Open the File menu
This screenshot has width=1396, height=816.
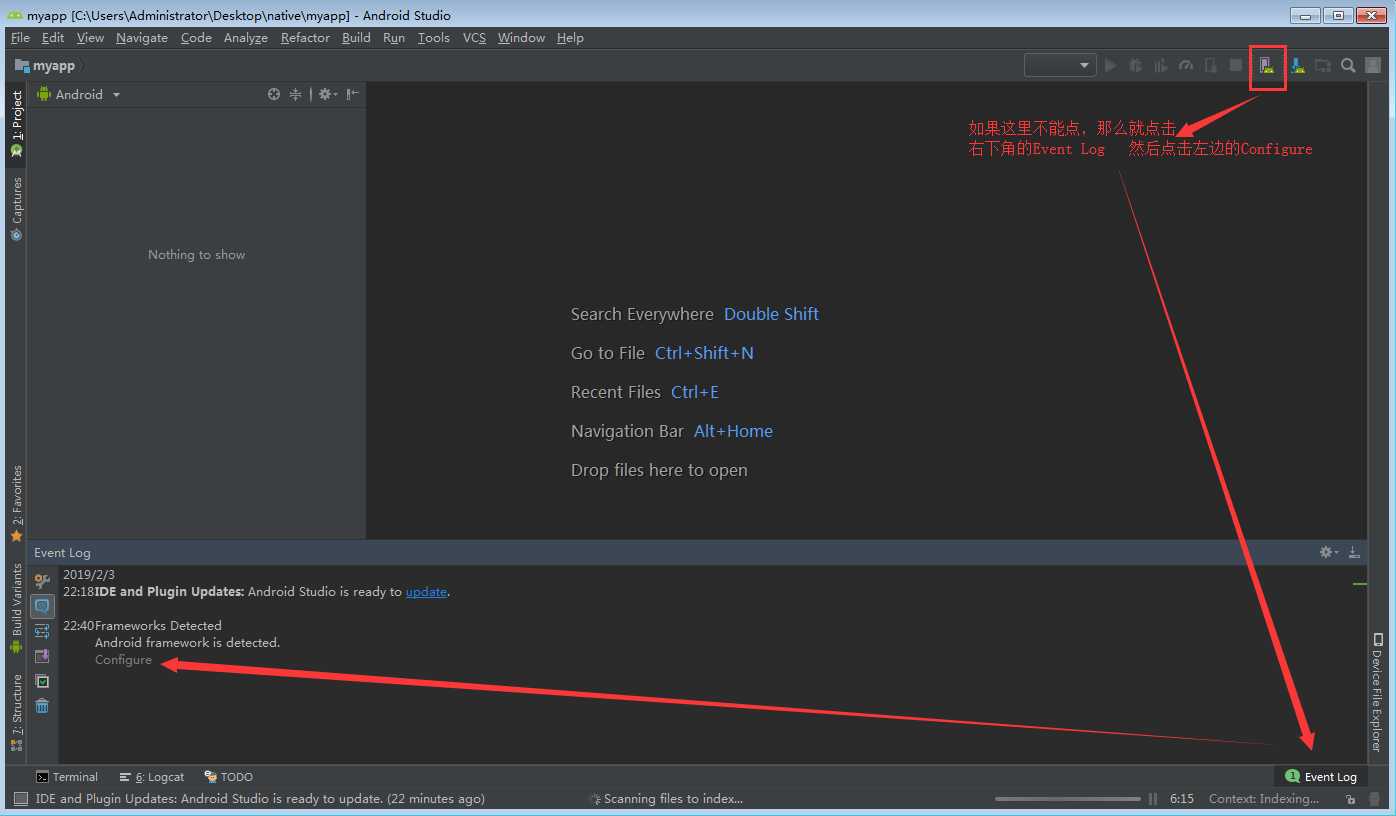tap(20, 38)
